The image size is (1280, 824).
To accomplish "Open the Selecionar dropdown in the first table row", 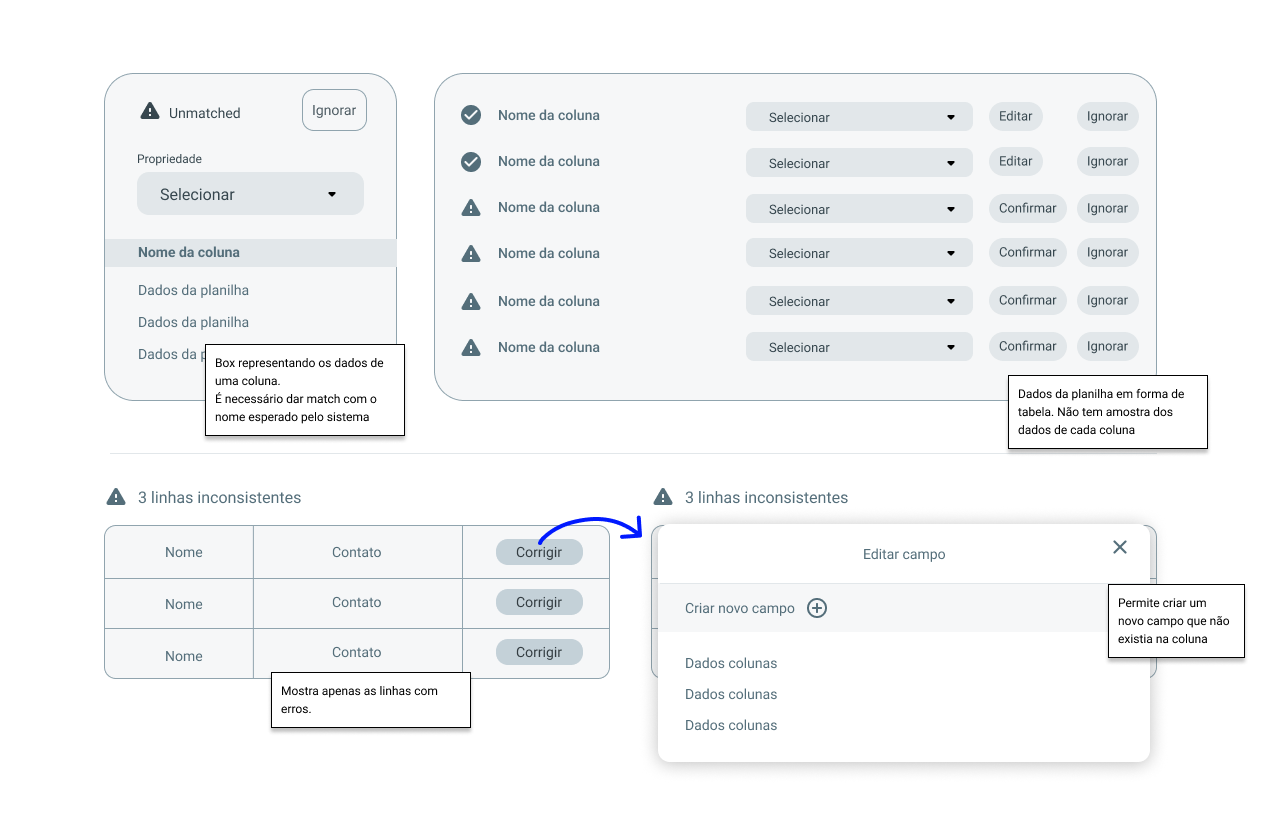I will tap(859, 117).
